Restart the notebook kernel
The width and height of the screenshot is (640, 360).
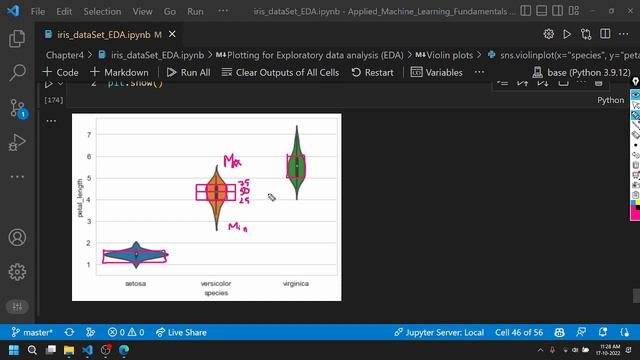click(373, 72)
